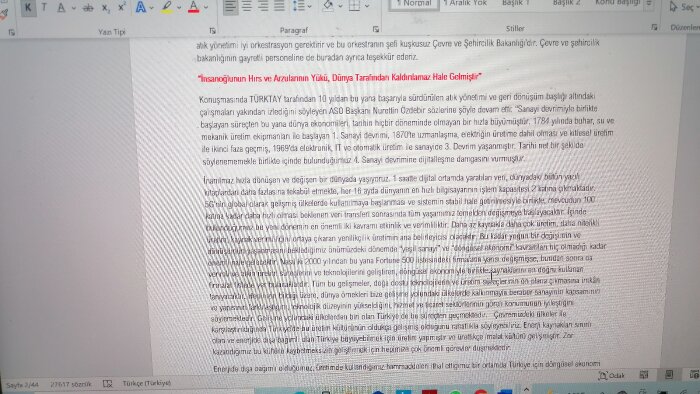Expand the styles gallery

650,4
